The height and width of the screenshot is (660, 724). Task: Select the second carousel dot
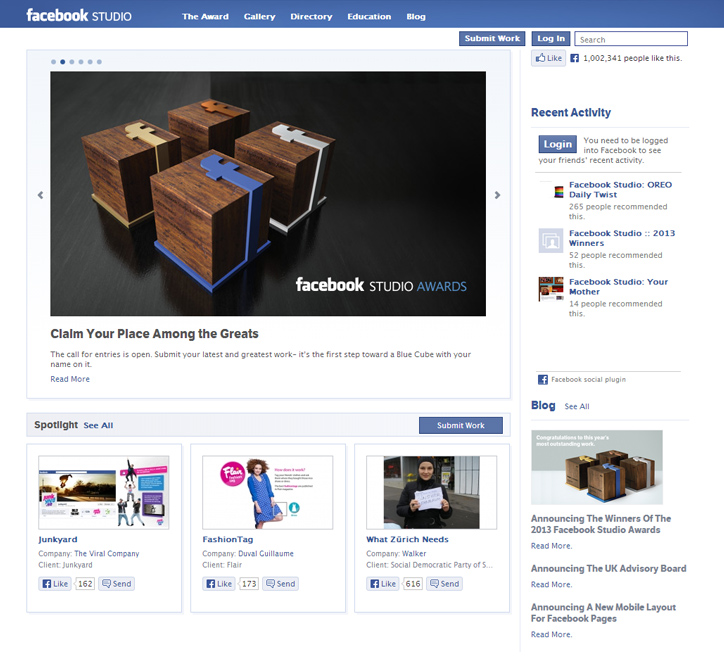point(63,61)
